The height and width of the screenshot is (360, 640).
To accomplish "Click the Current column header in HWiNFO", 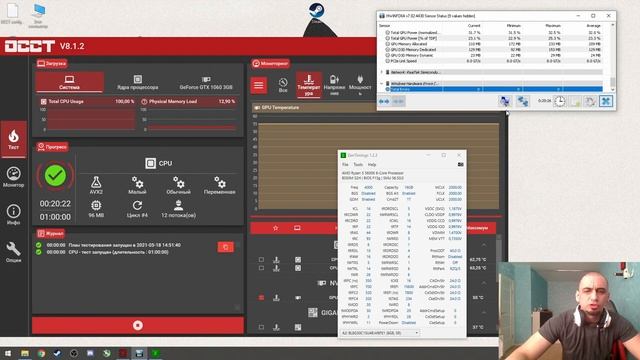I will tap(474, 26).
